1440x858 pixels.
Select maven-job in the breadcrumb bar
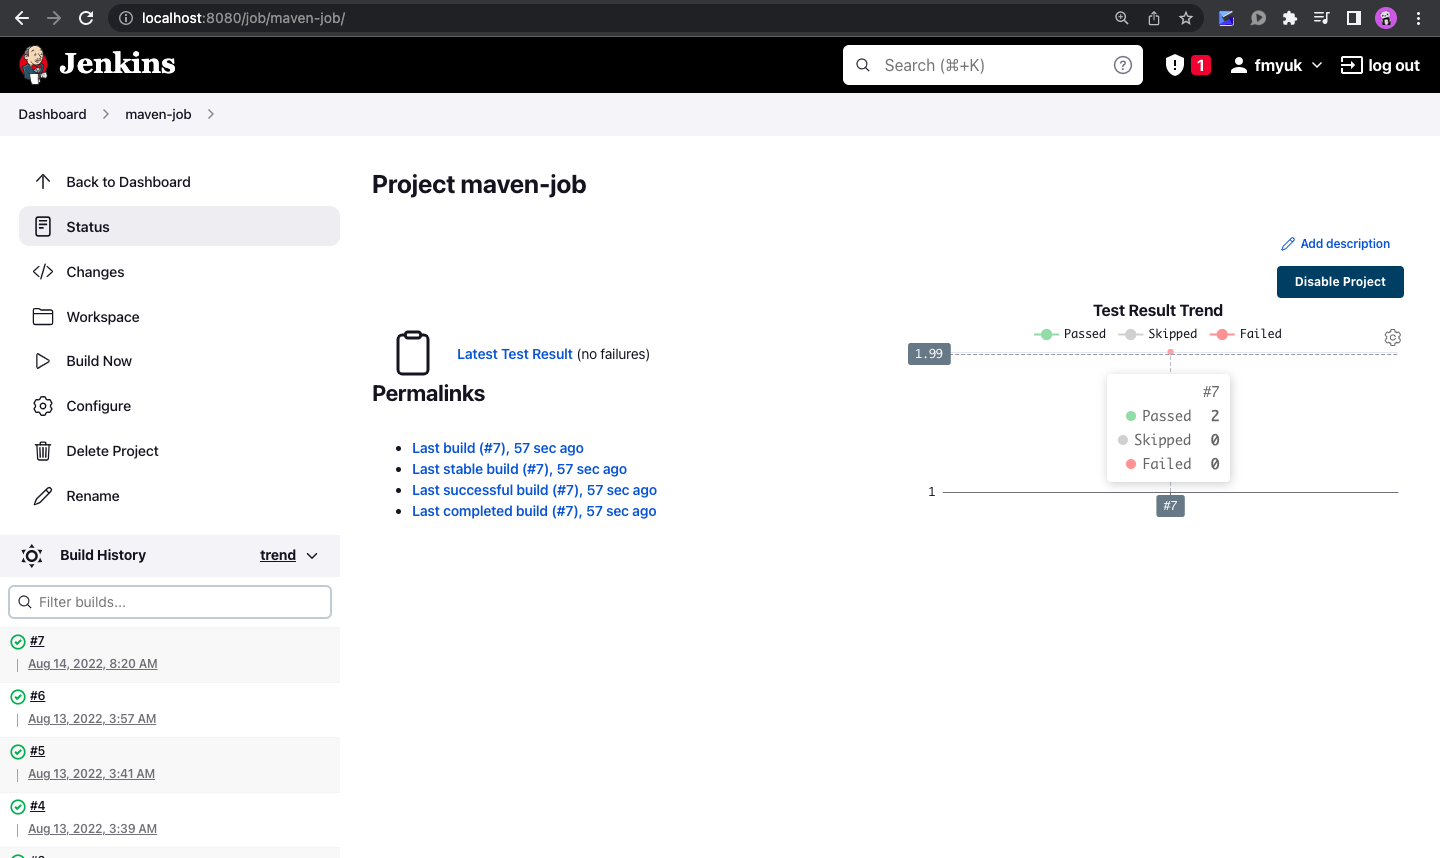click(x=157, y=114)
